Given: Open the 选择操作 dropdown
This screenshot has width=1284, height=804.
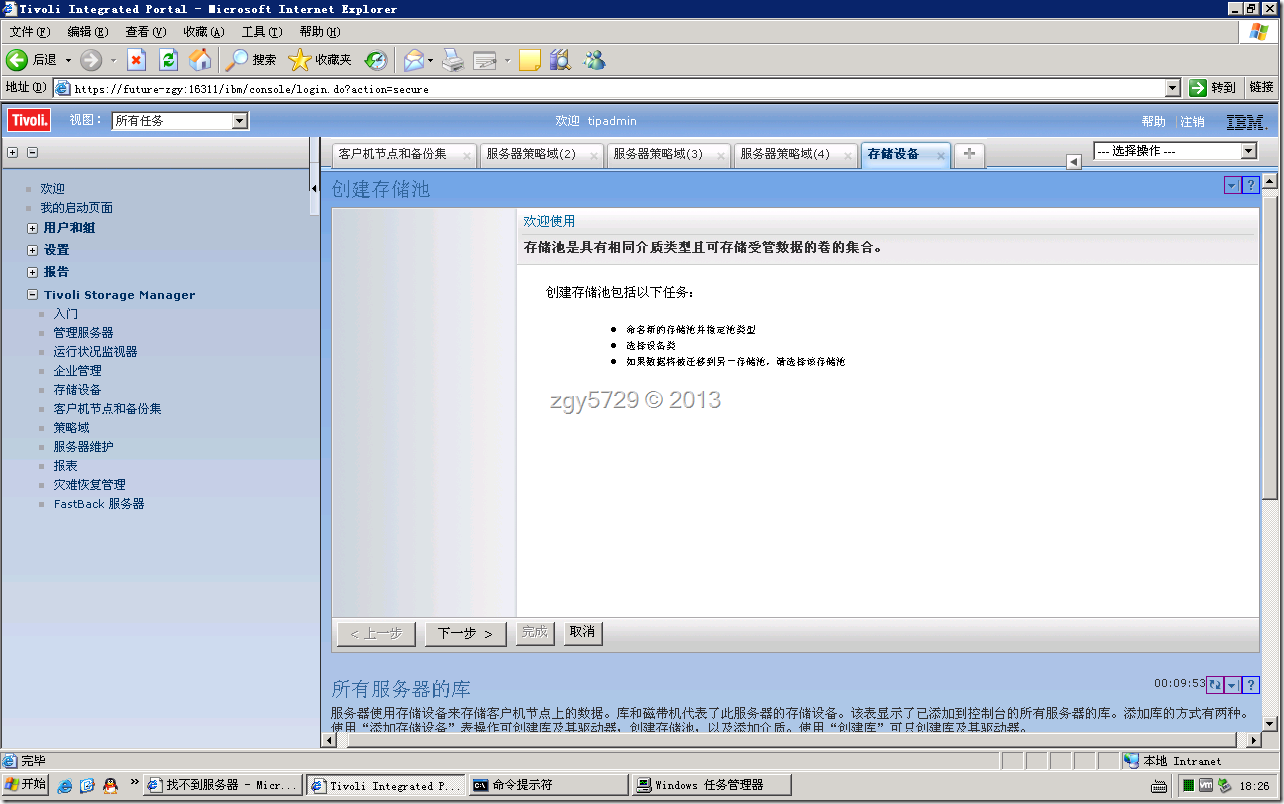Looking at the screenshot, I should (1175, 151).
